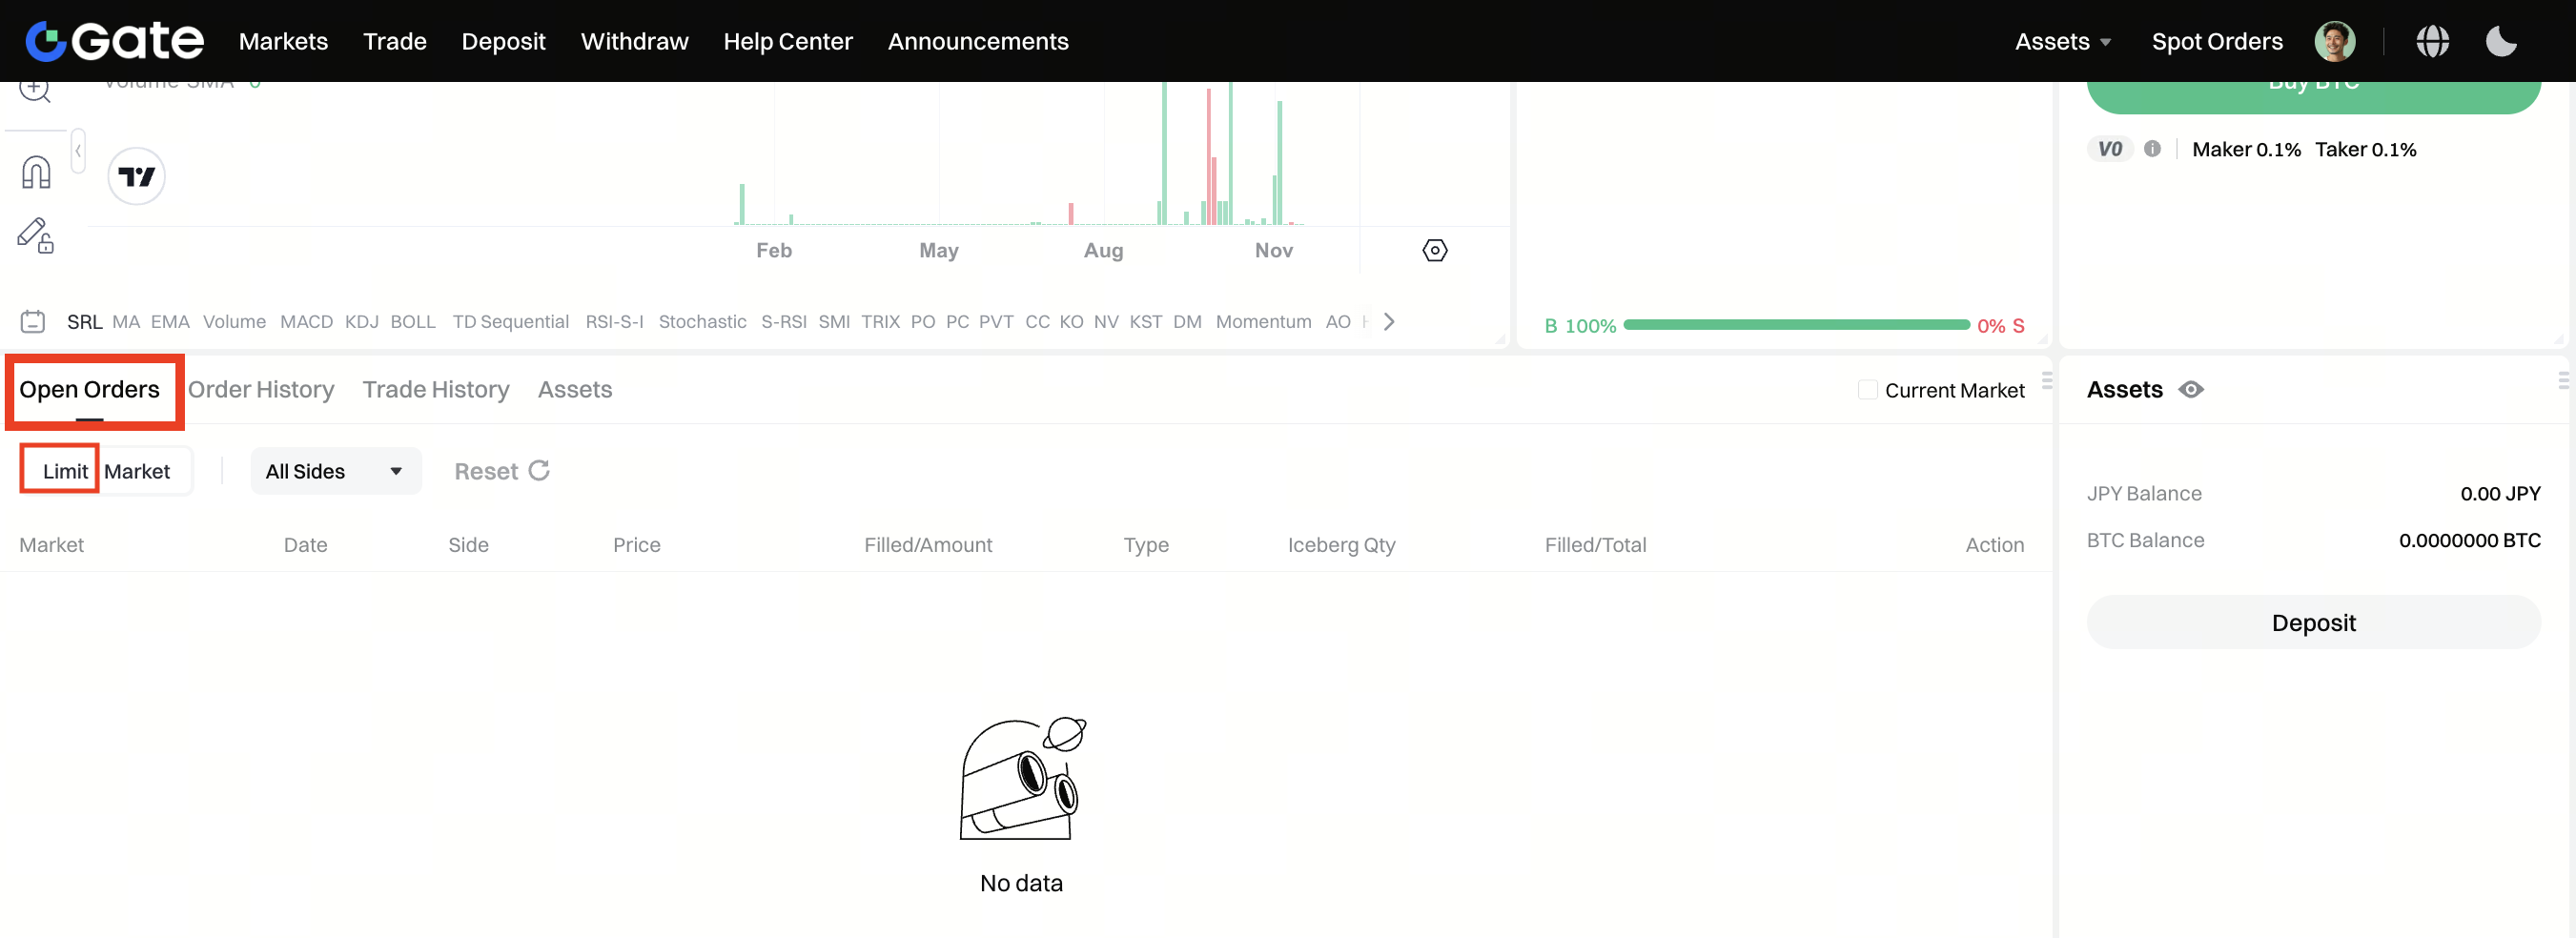Toggle the magnet mode chart tool
The height and width of the screenshot is (938, 2576).
click(36, 173)
